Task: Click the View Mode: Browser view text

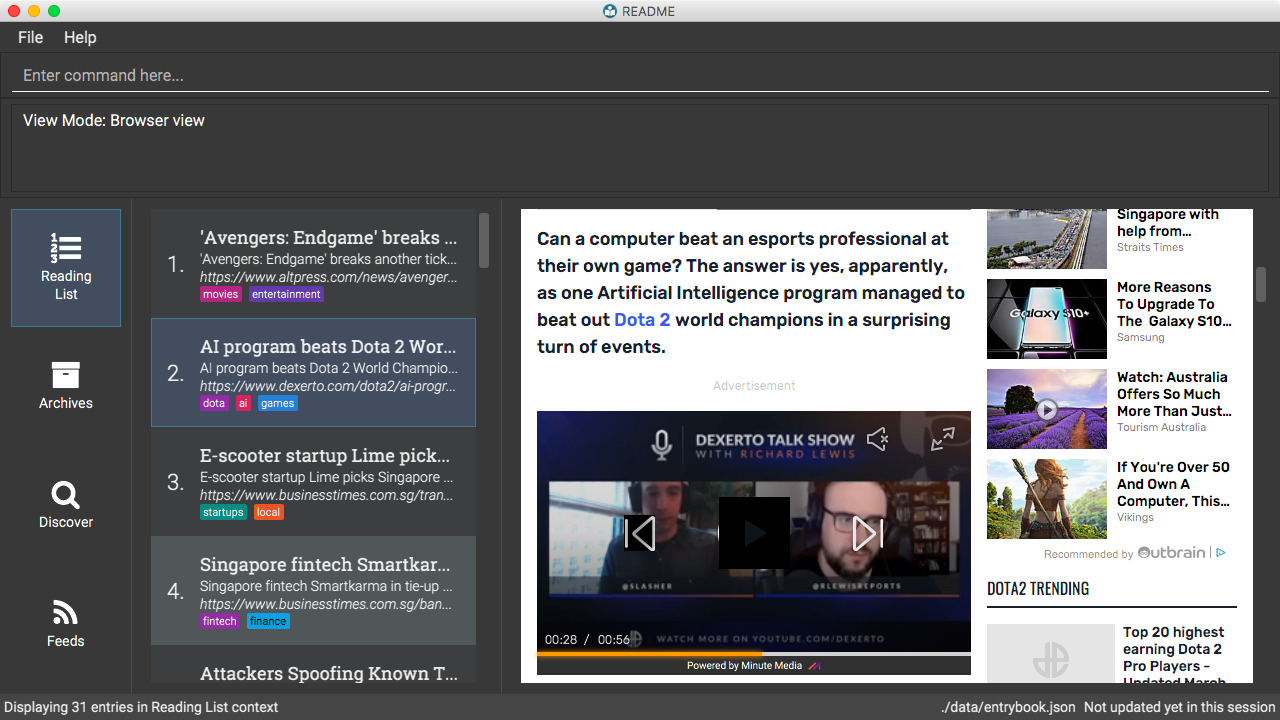Action: [x=114, y=120]
